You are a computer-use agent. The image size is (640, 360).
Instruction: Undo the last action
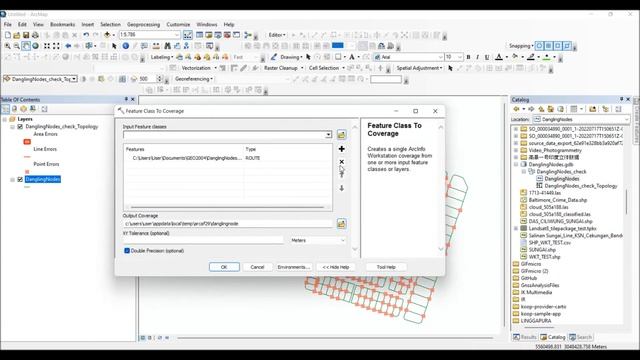(86, 35)
